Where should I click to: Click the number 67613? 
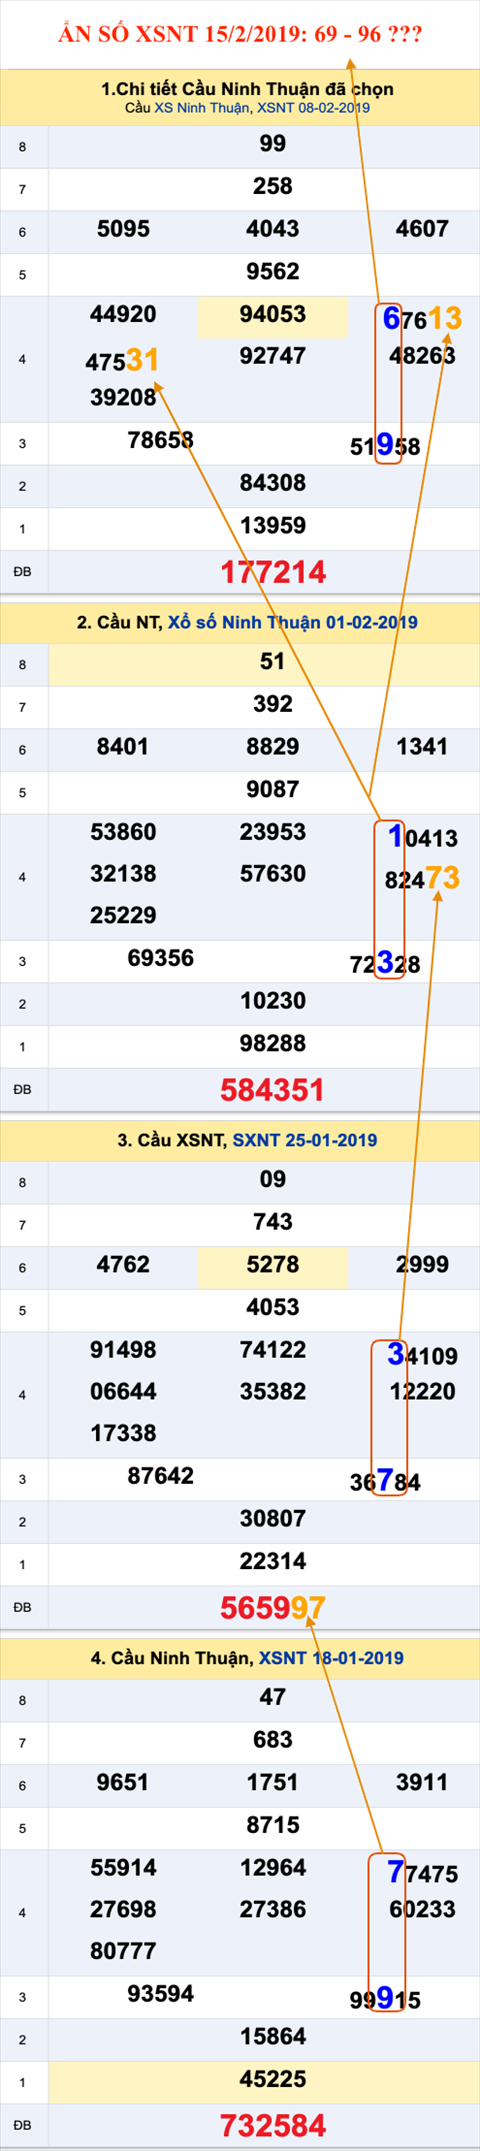click(422, 319)
